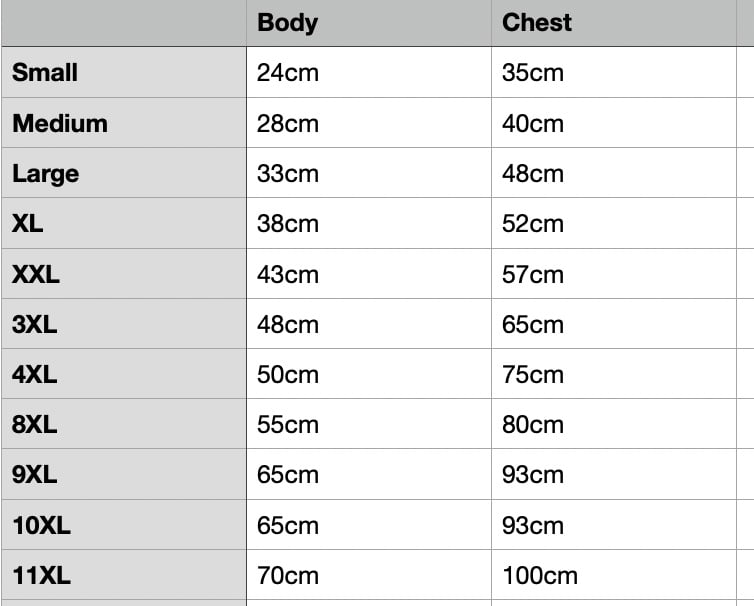Select the Large row header cell
This screenshot has height=606, width=754.
[x=124, y=174]
